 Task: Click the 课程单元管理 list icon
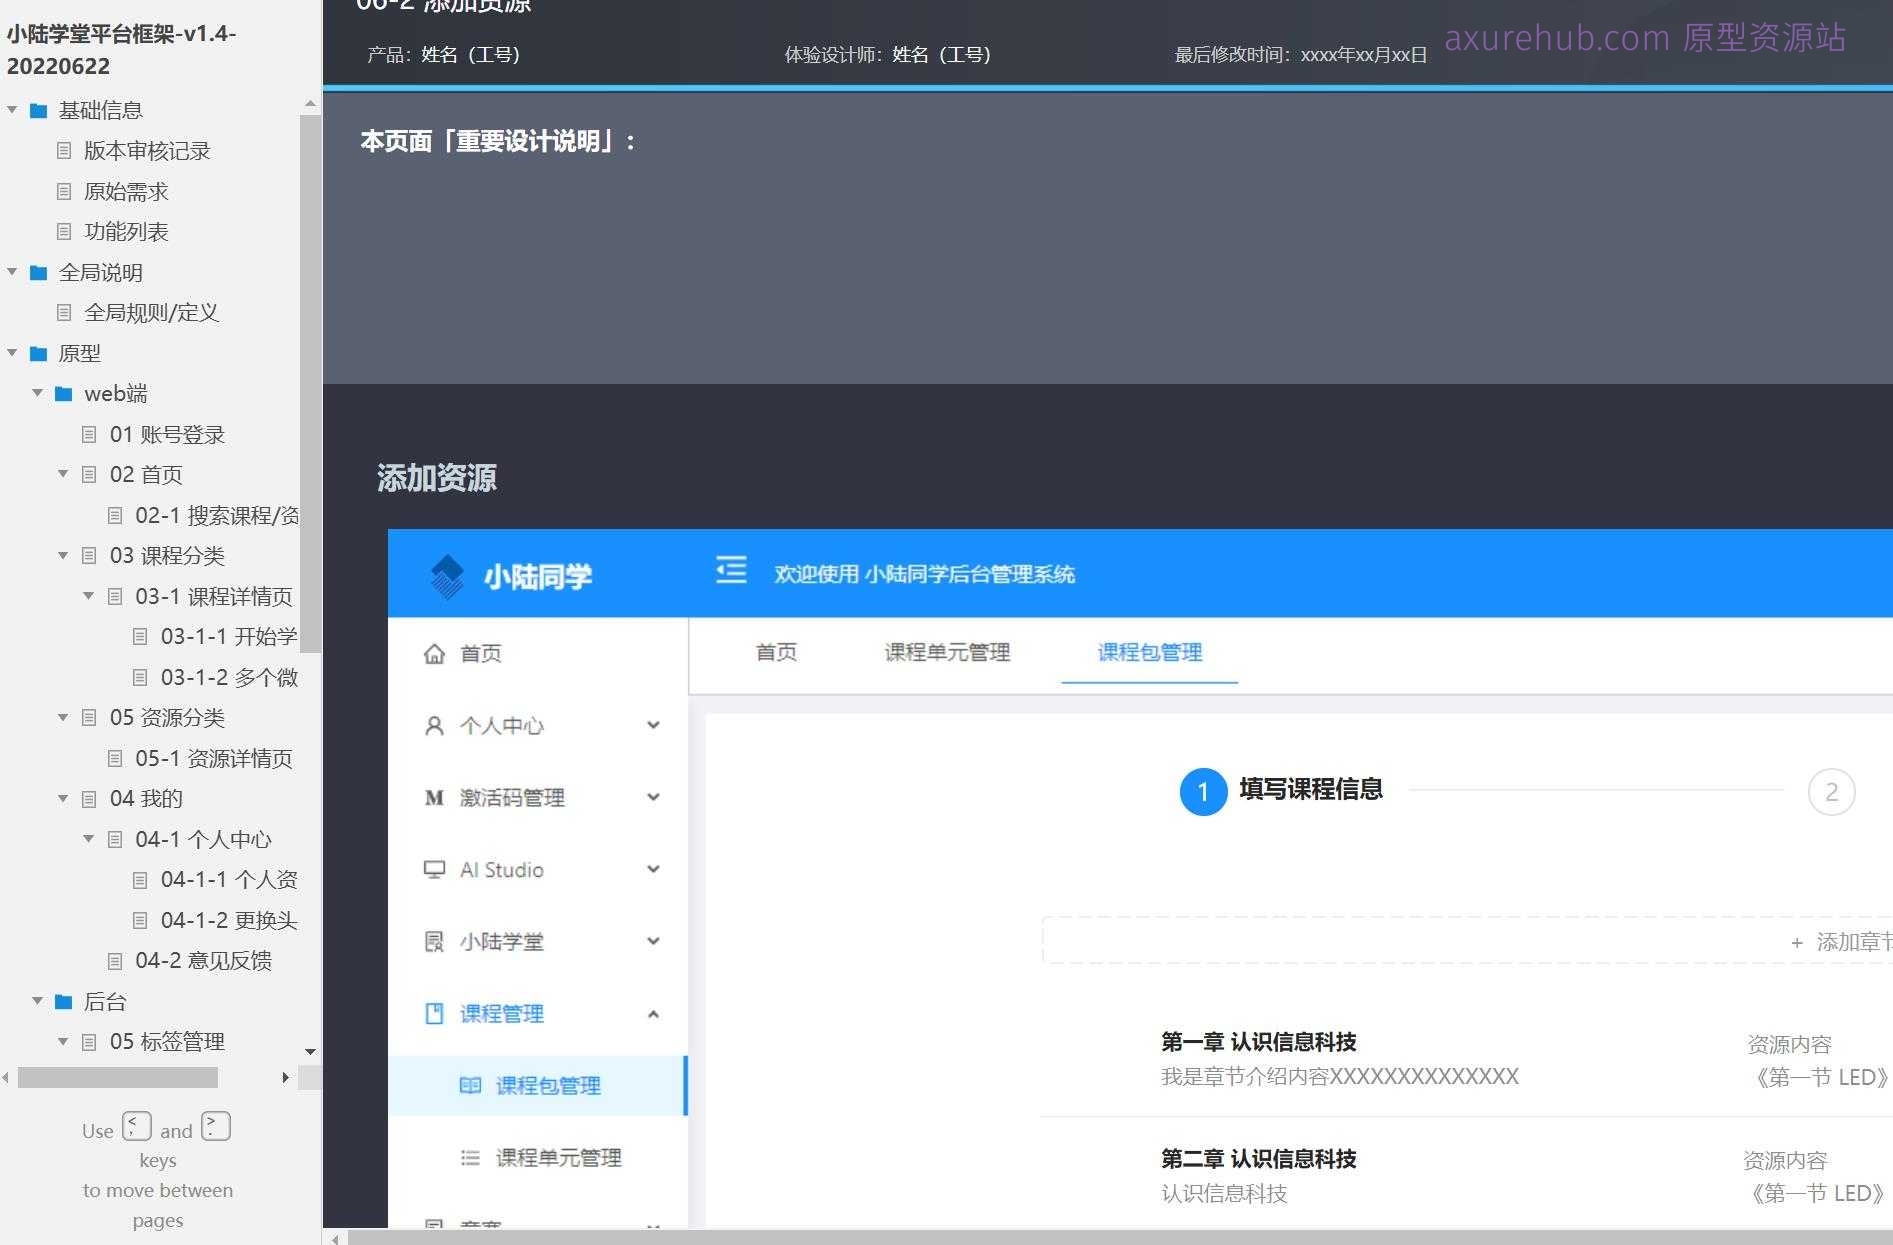(470, 1157)
